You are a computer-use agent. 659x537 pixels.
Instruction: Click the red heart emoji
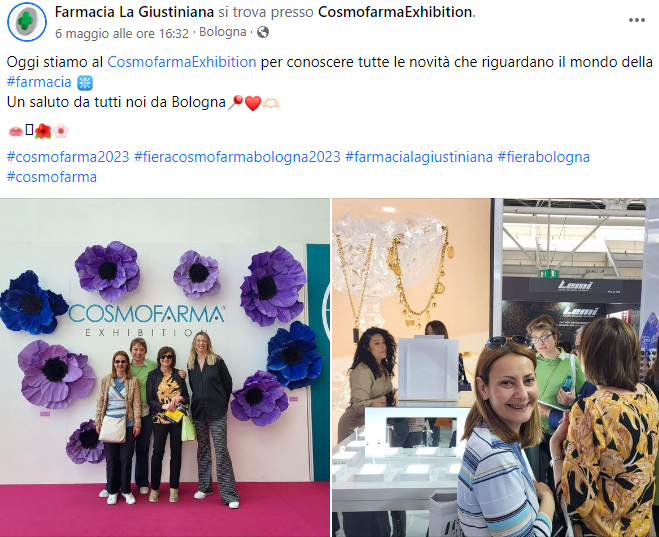coord(253,103)
